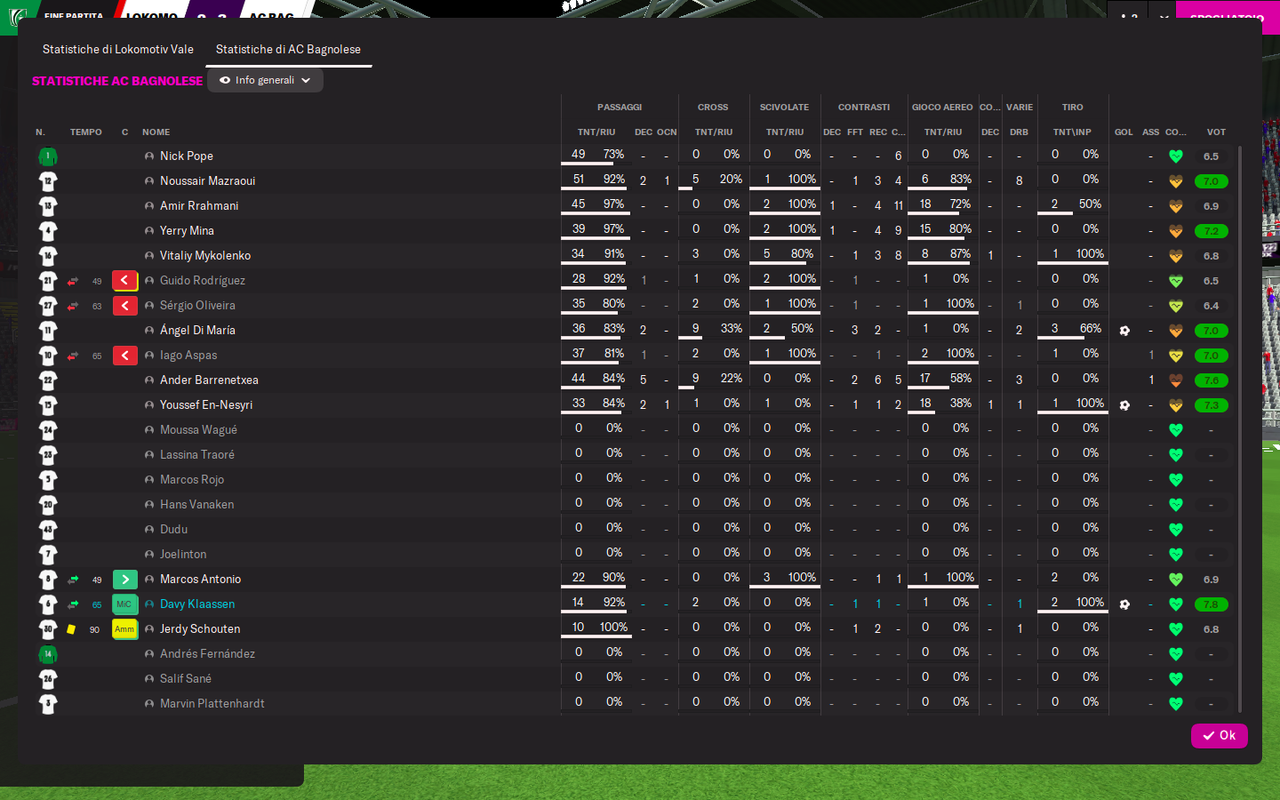The image size is (1280, 800).
Task: Open player Dudu
Action: (x=174, y=529)
